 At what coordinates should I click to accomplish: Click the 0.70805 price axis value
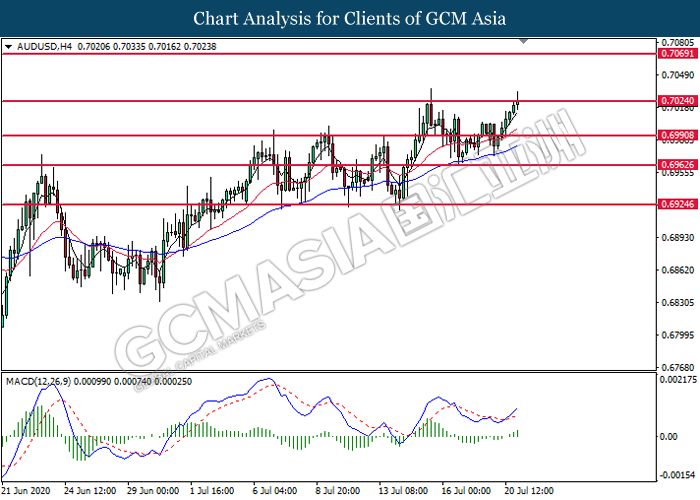pos(678,43)
